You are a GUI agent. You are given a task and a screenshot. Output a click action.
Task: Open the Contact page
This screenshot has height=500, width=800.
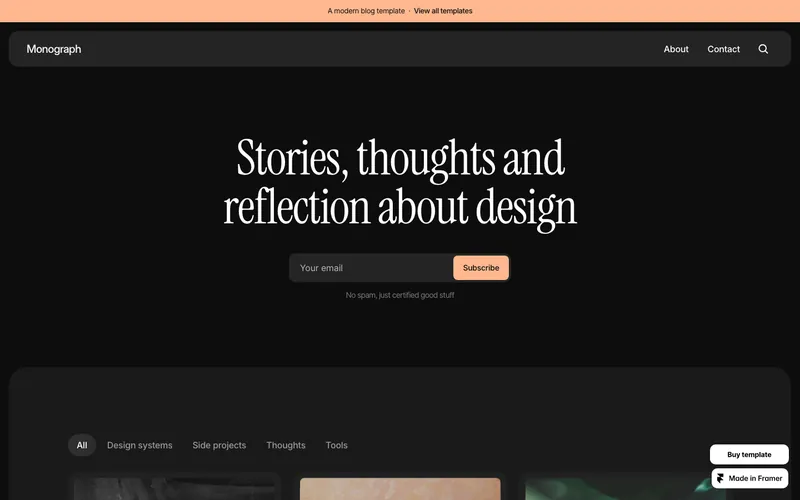tap(723, 49)
